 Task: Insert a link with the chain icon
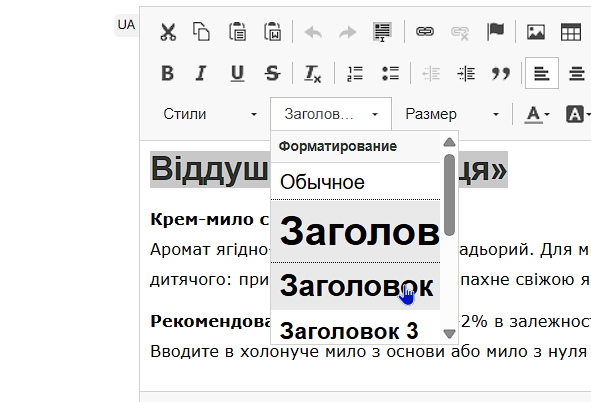(425, 32)
